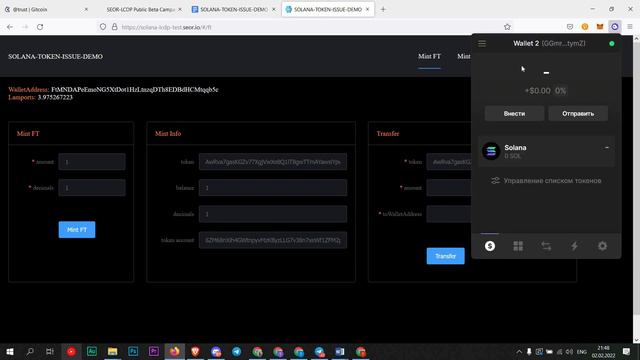Open the Windows Start menu
This screenshot has width=640, height=360.
10,351
